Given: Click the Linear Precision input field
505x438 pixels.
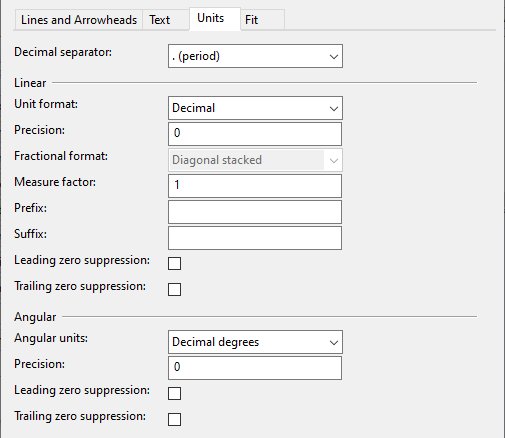Looking at the screenshot, I should (255, 134).
